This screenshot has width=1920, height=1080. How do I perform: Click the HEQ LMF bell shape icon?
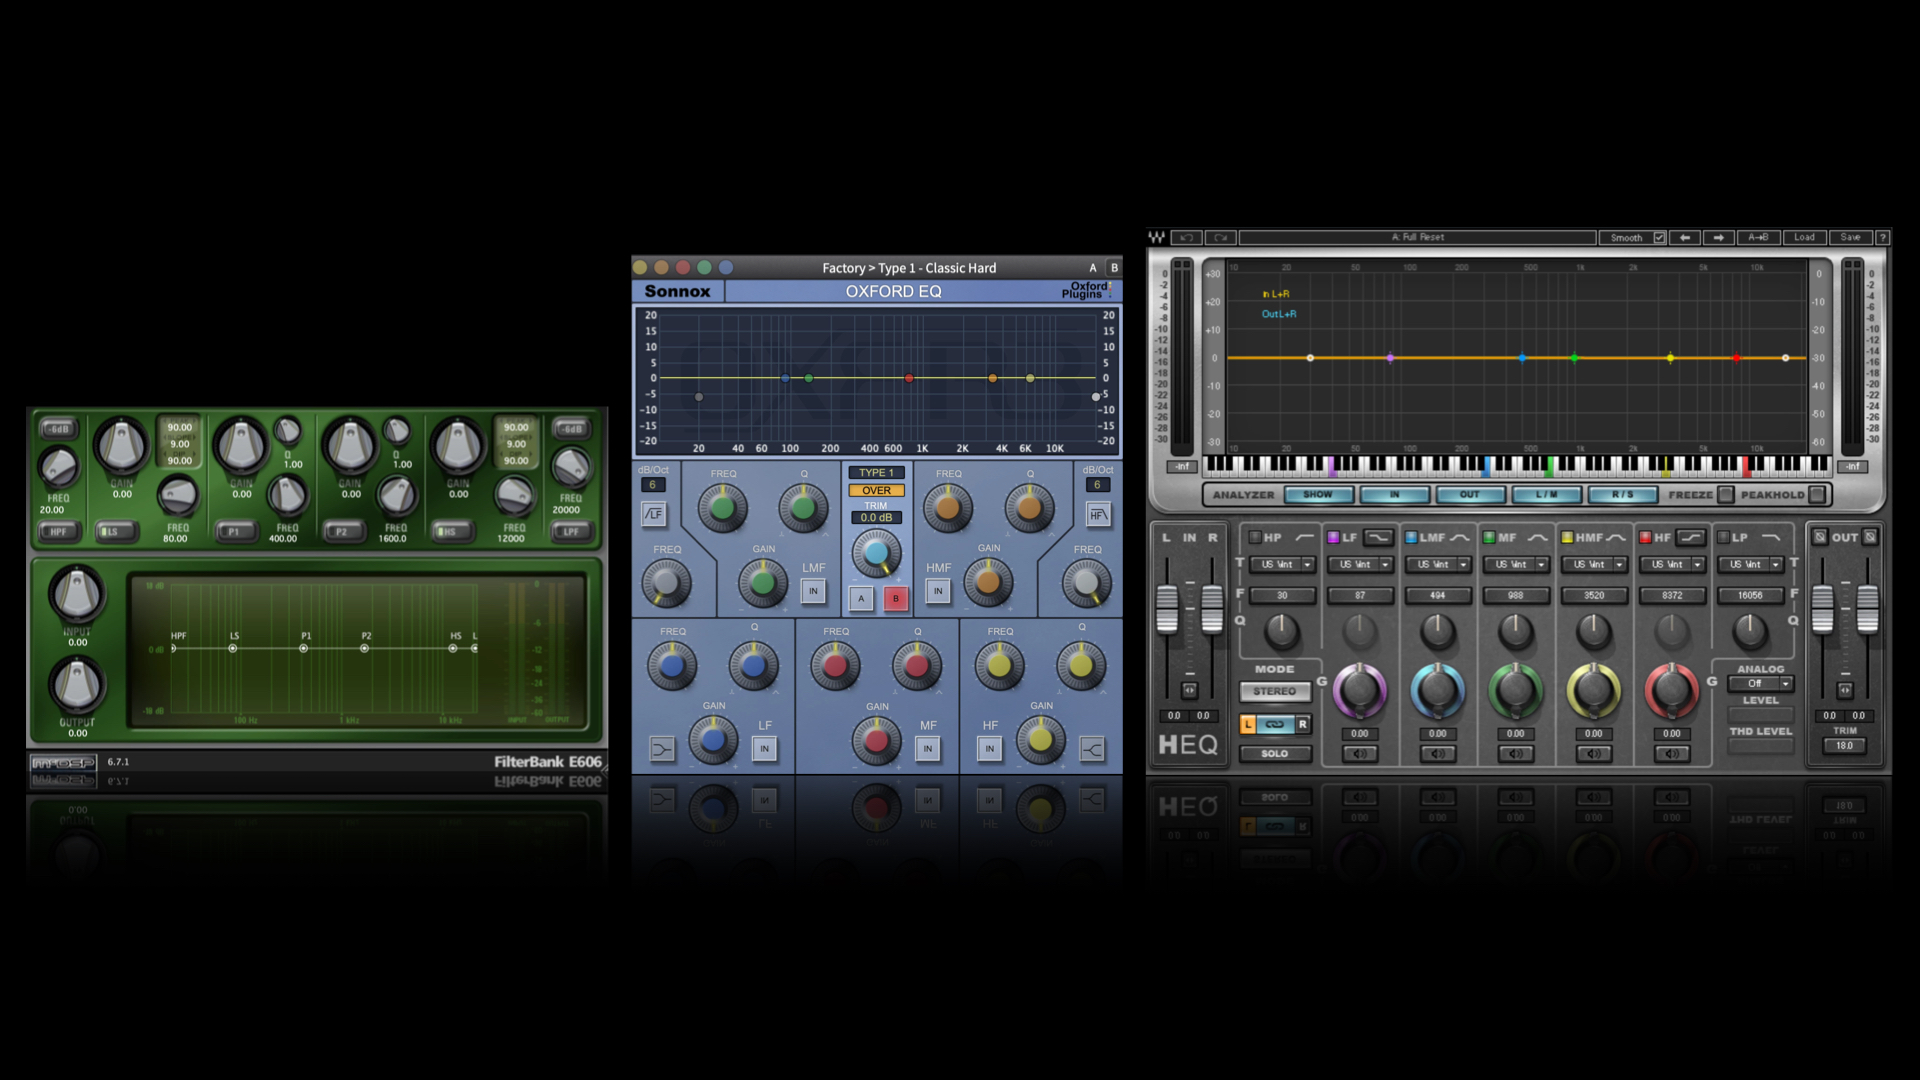1460,537
